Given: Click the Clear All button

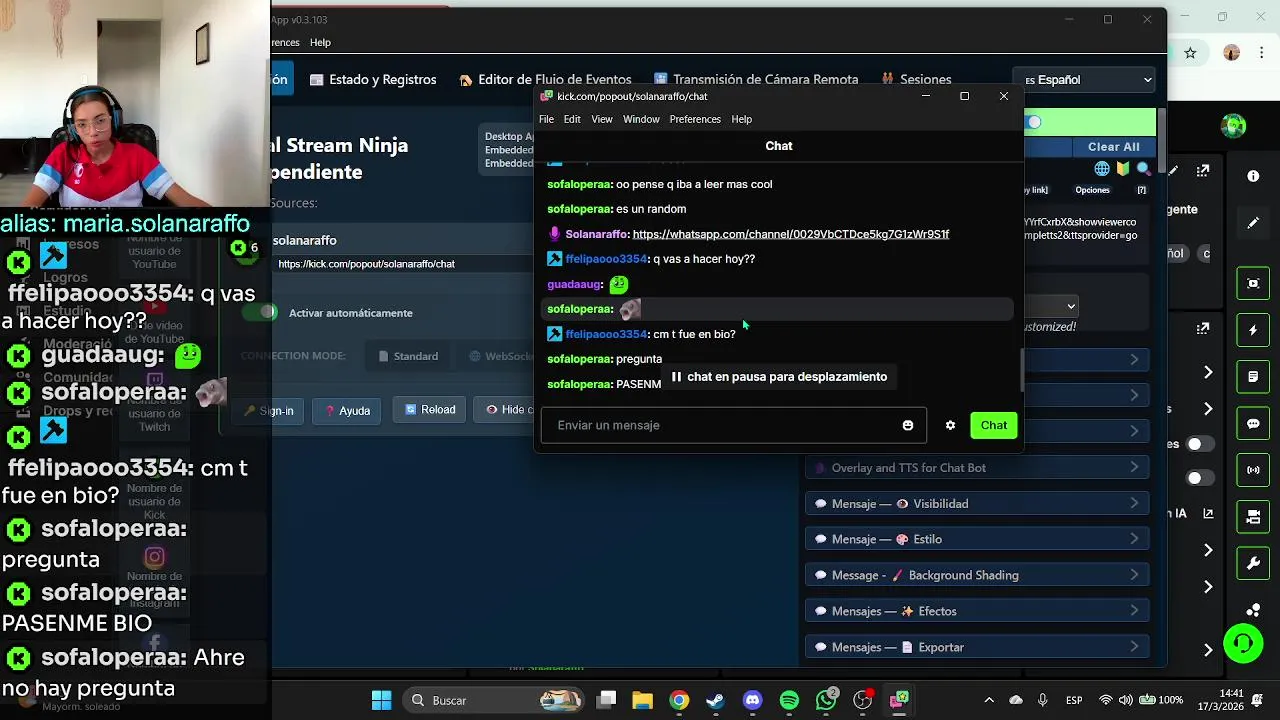Looking at the screenshot, I should coord(1113,146).
